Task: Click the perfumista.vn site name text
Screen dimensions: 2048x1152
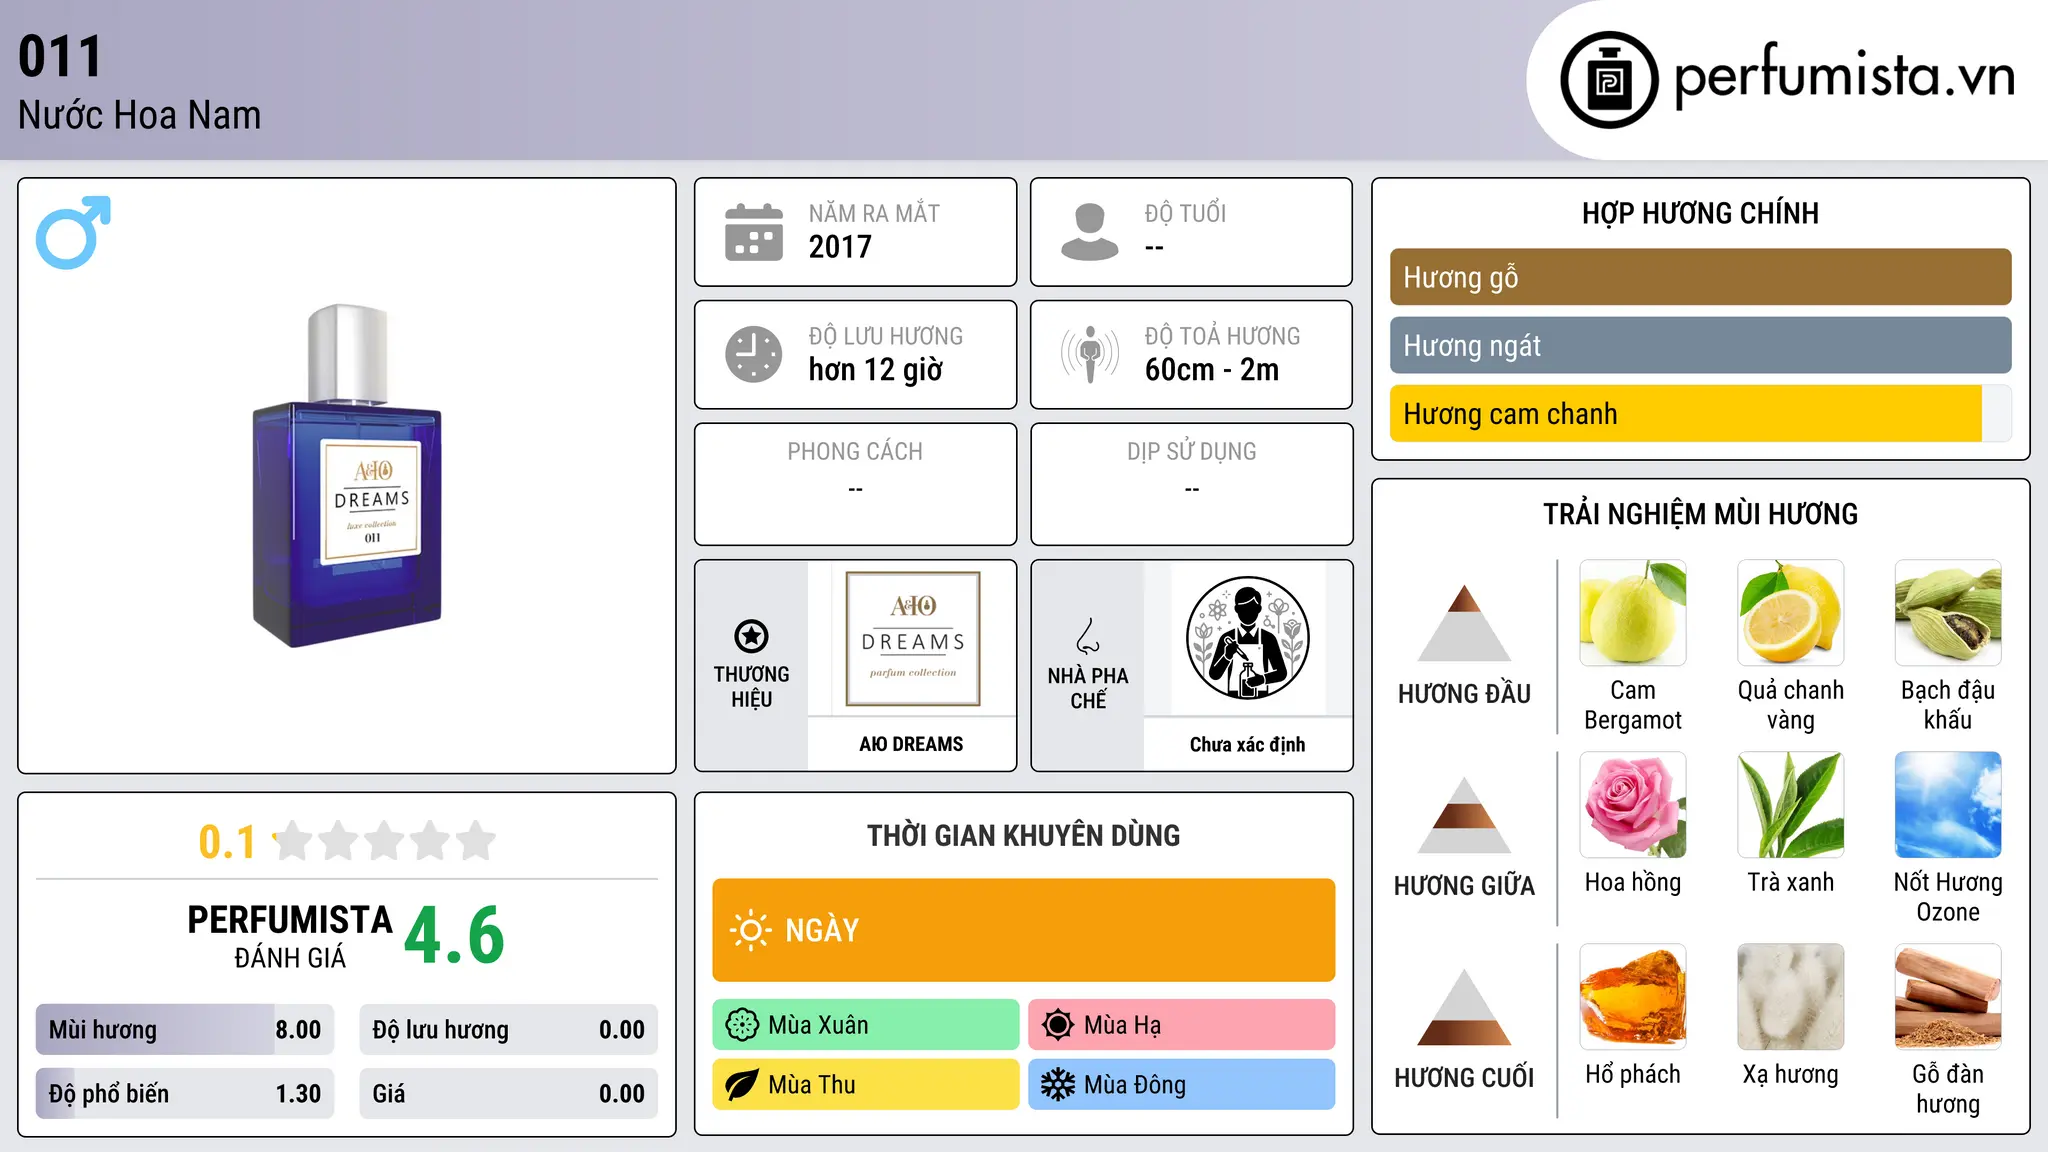Action: tap(1844, 77)
